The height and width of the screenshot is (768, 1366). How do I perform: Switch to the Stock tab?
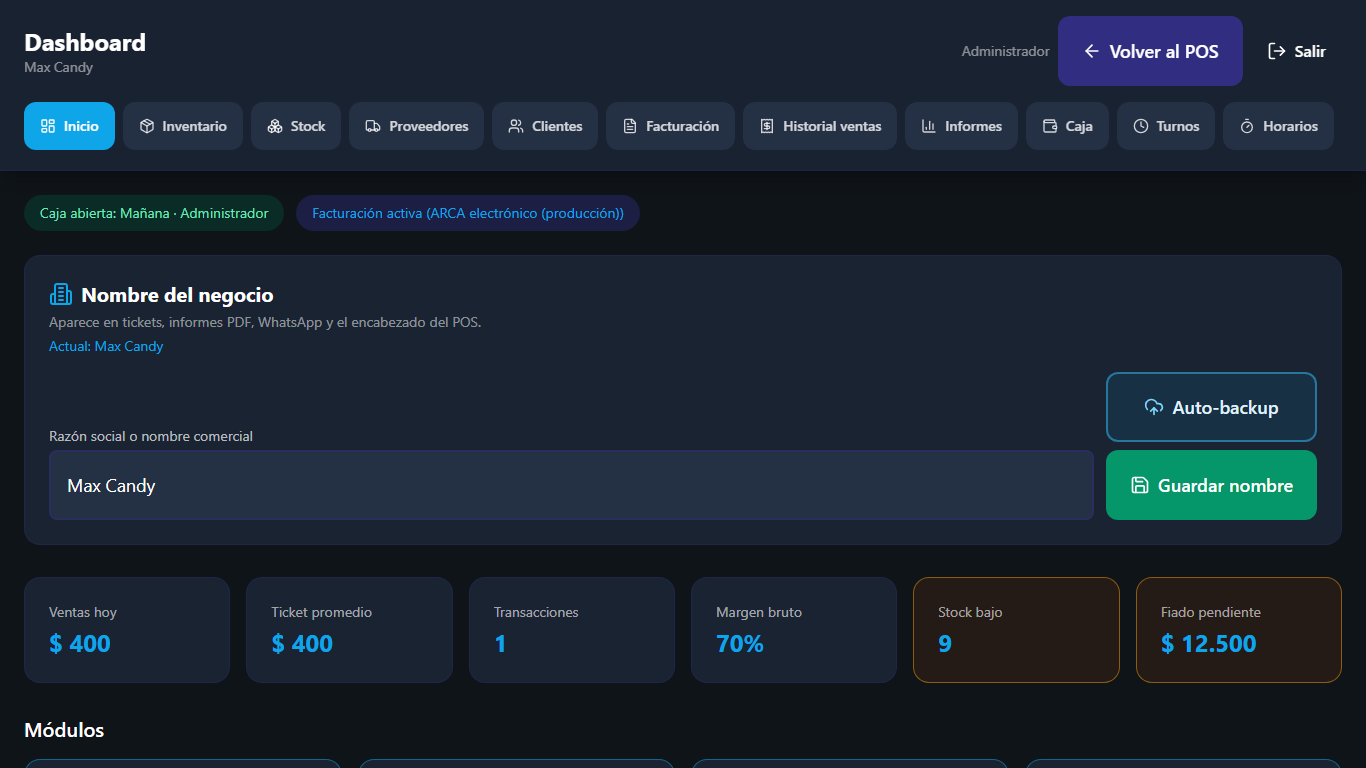[296, 126]
